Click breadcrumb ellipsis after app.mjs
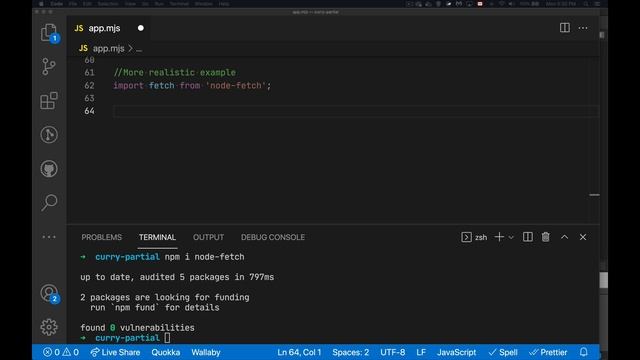Image resolution: width=640 pixels, height=360 pixels. tap(139, 49)
